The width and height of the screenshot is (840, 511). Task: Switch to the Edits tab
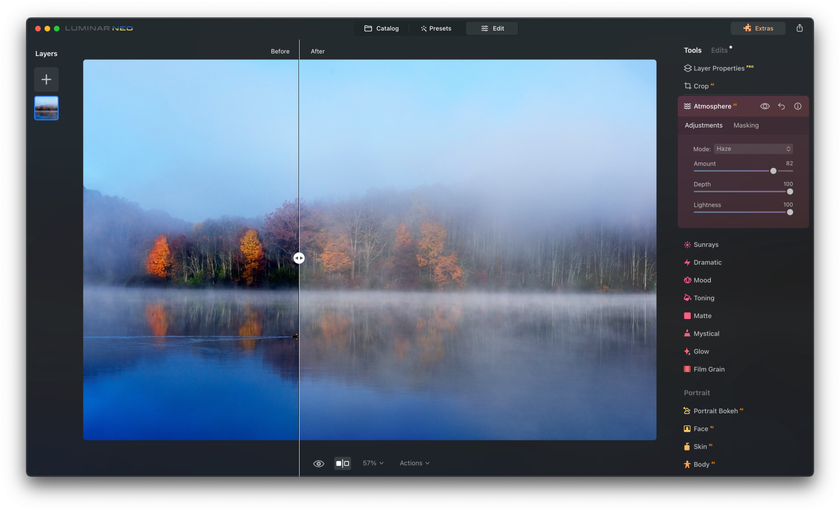(x=719, y=50)
